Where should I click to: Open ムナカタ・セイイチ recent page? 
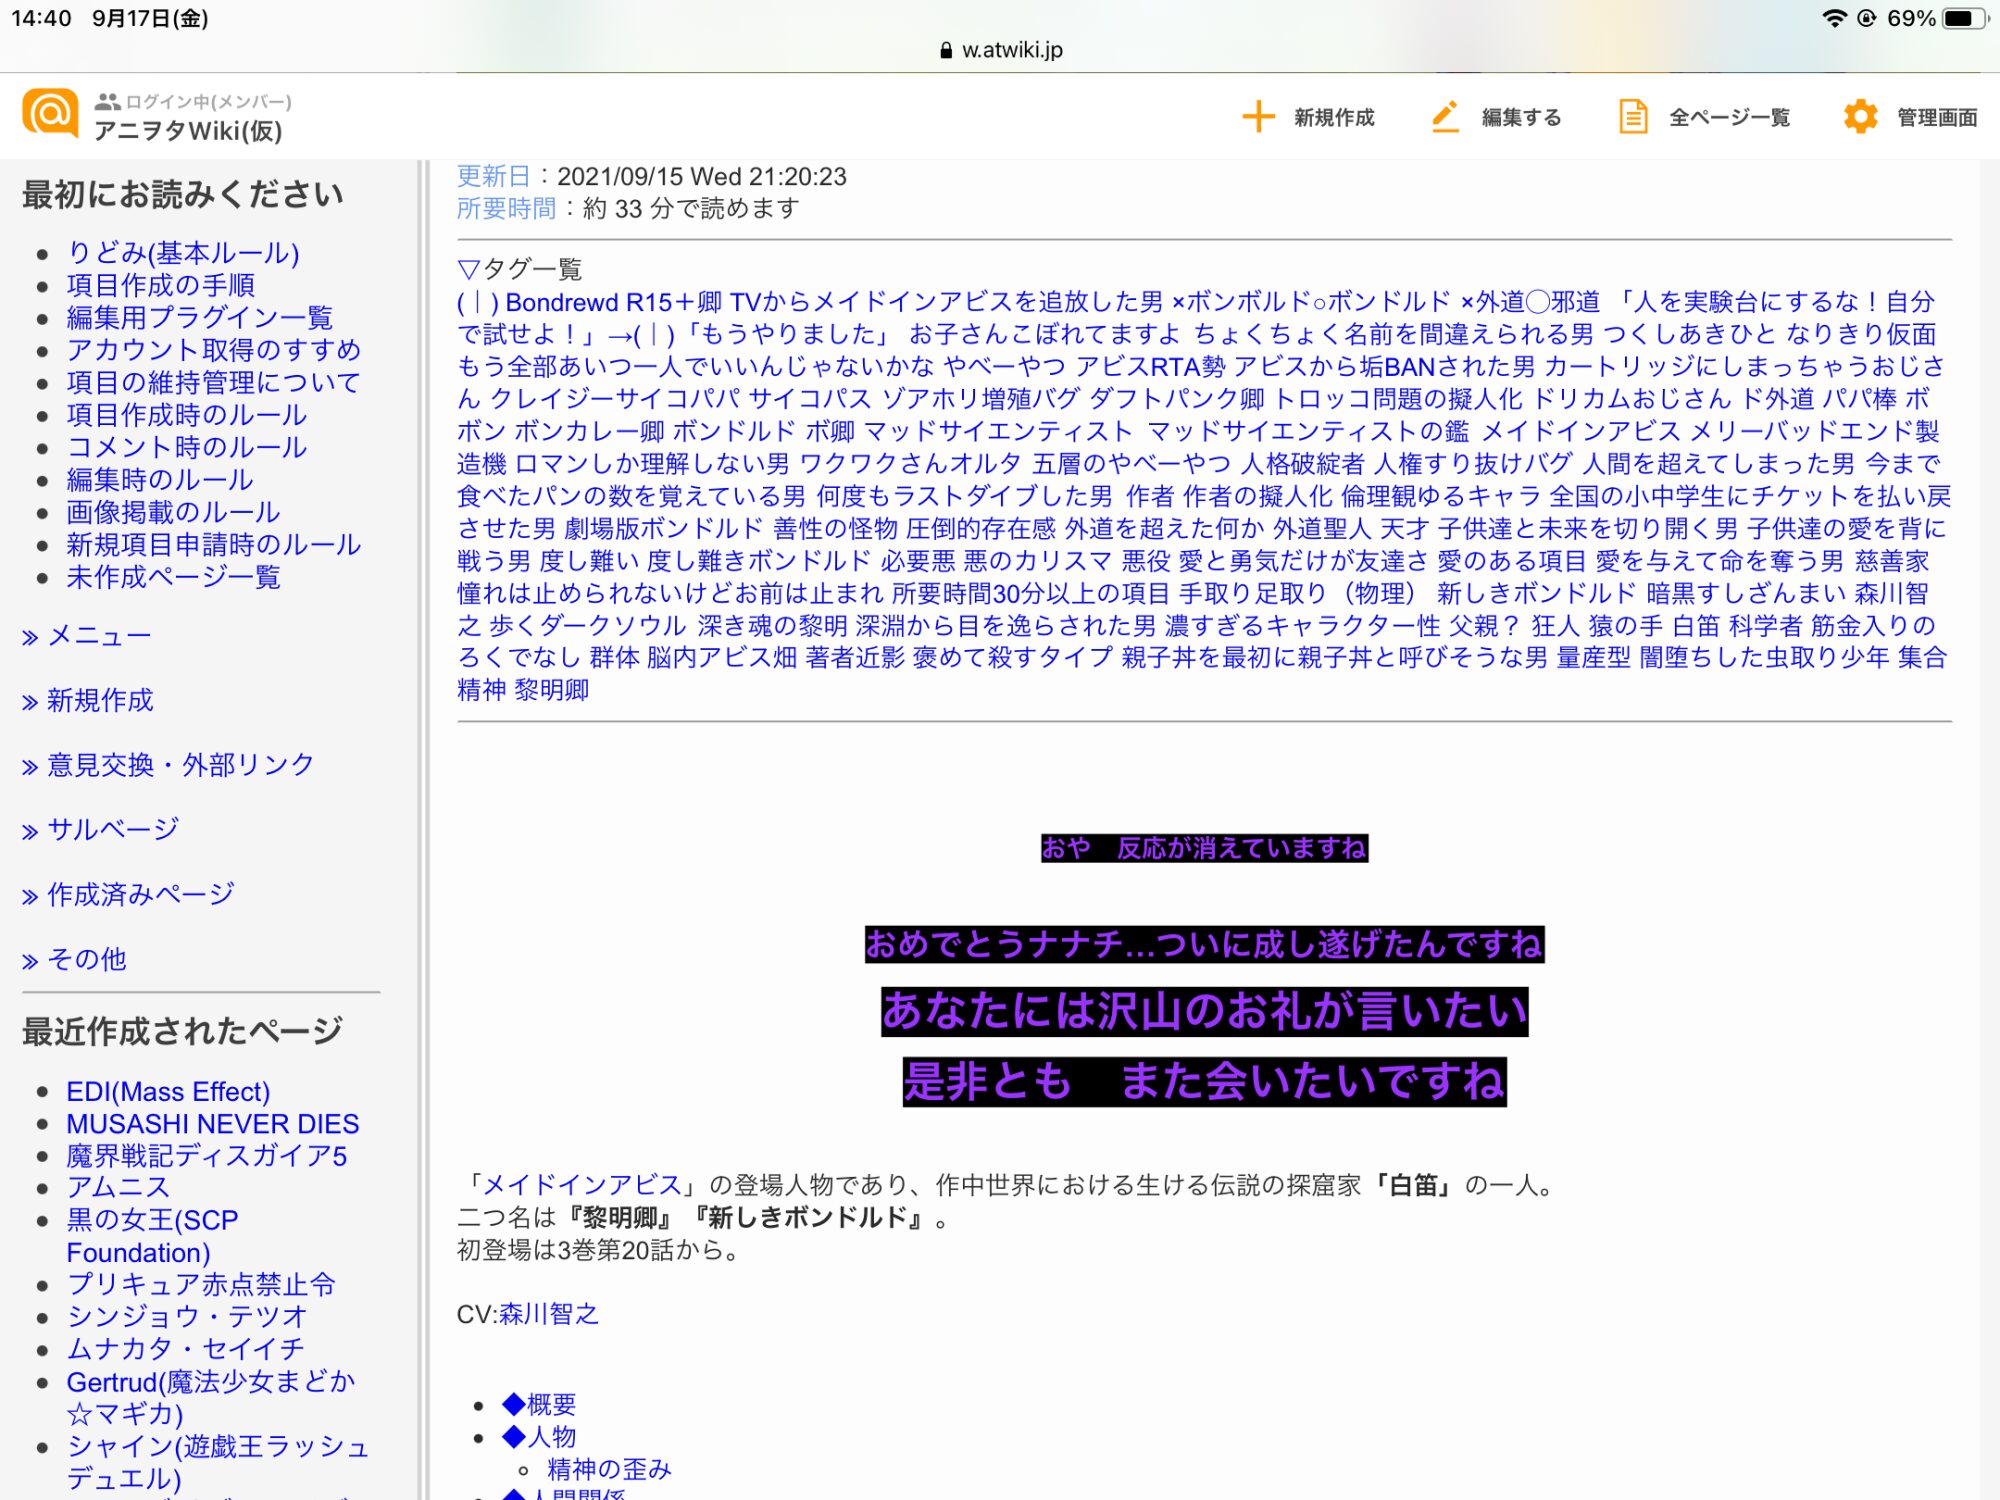(x=185, y=1350)
